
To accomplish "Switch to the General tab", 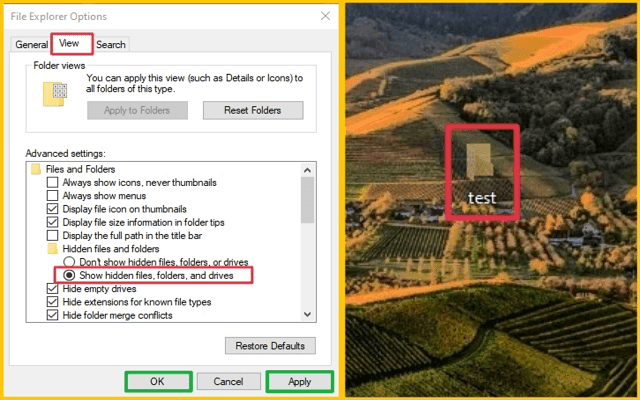I will (31, 44).
